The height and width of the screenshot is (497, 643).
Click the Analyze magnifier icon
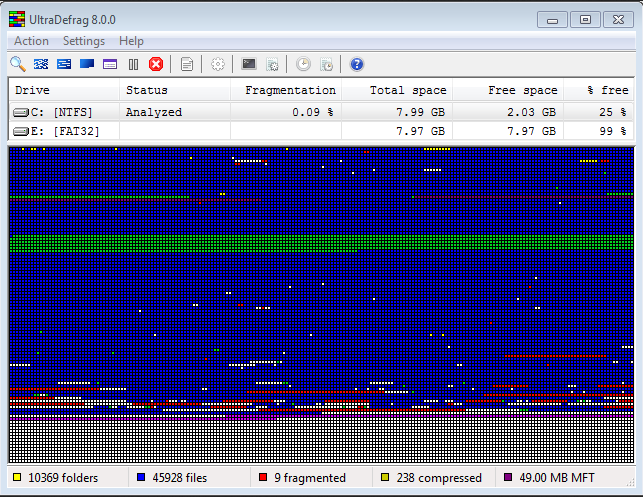[18, 64]
